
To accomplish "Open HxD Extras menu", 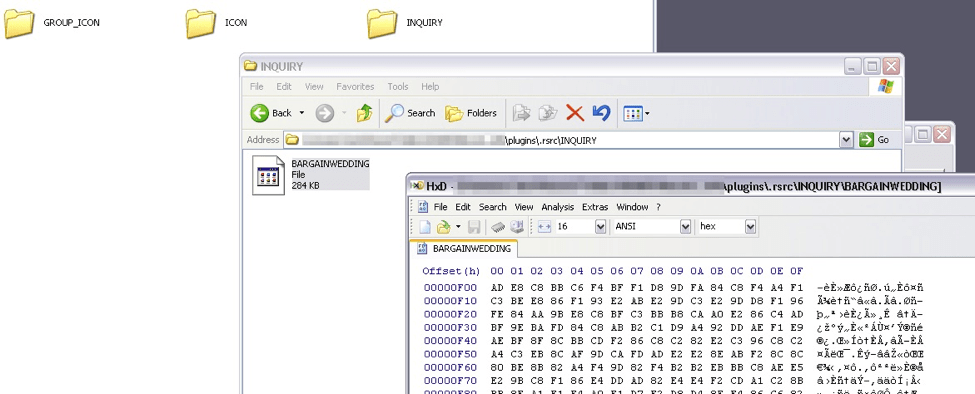I will click(x=595, y=207).
